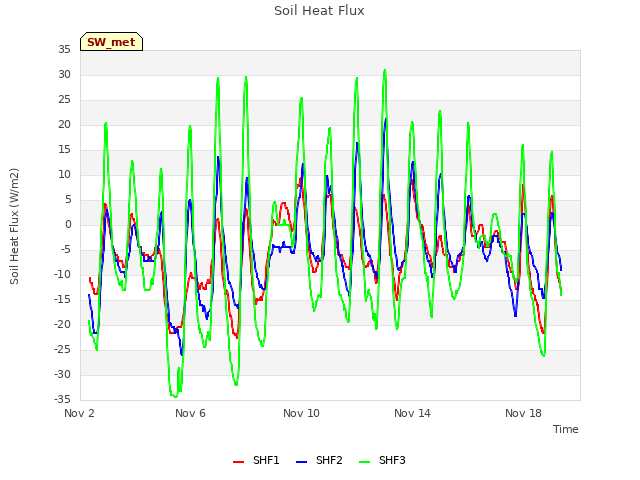640x480 pixels.
Task: Click the Nov 18 tick label
Action: 523,413
